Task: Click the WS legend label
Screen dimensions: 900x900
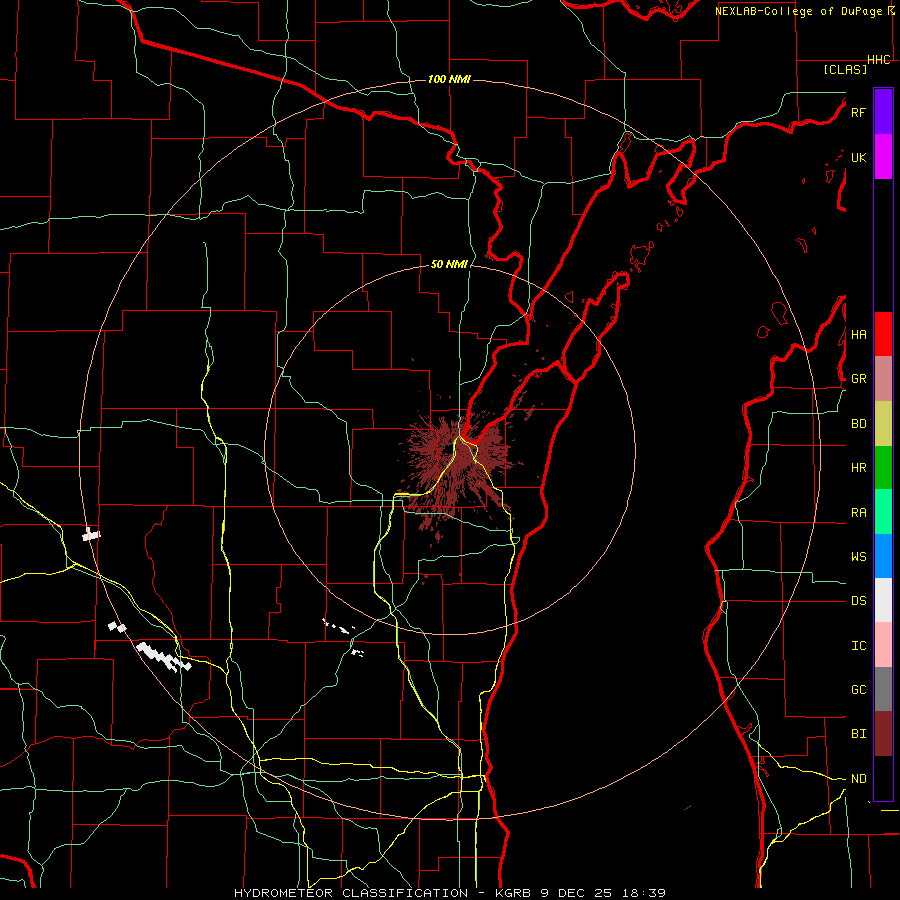Action: pos(858,557)
